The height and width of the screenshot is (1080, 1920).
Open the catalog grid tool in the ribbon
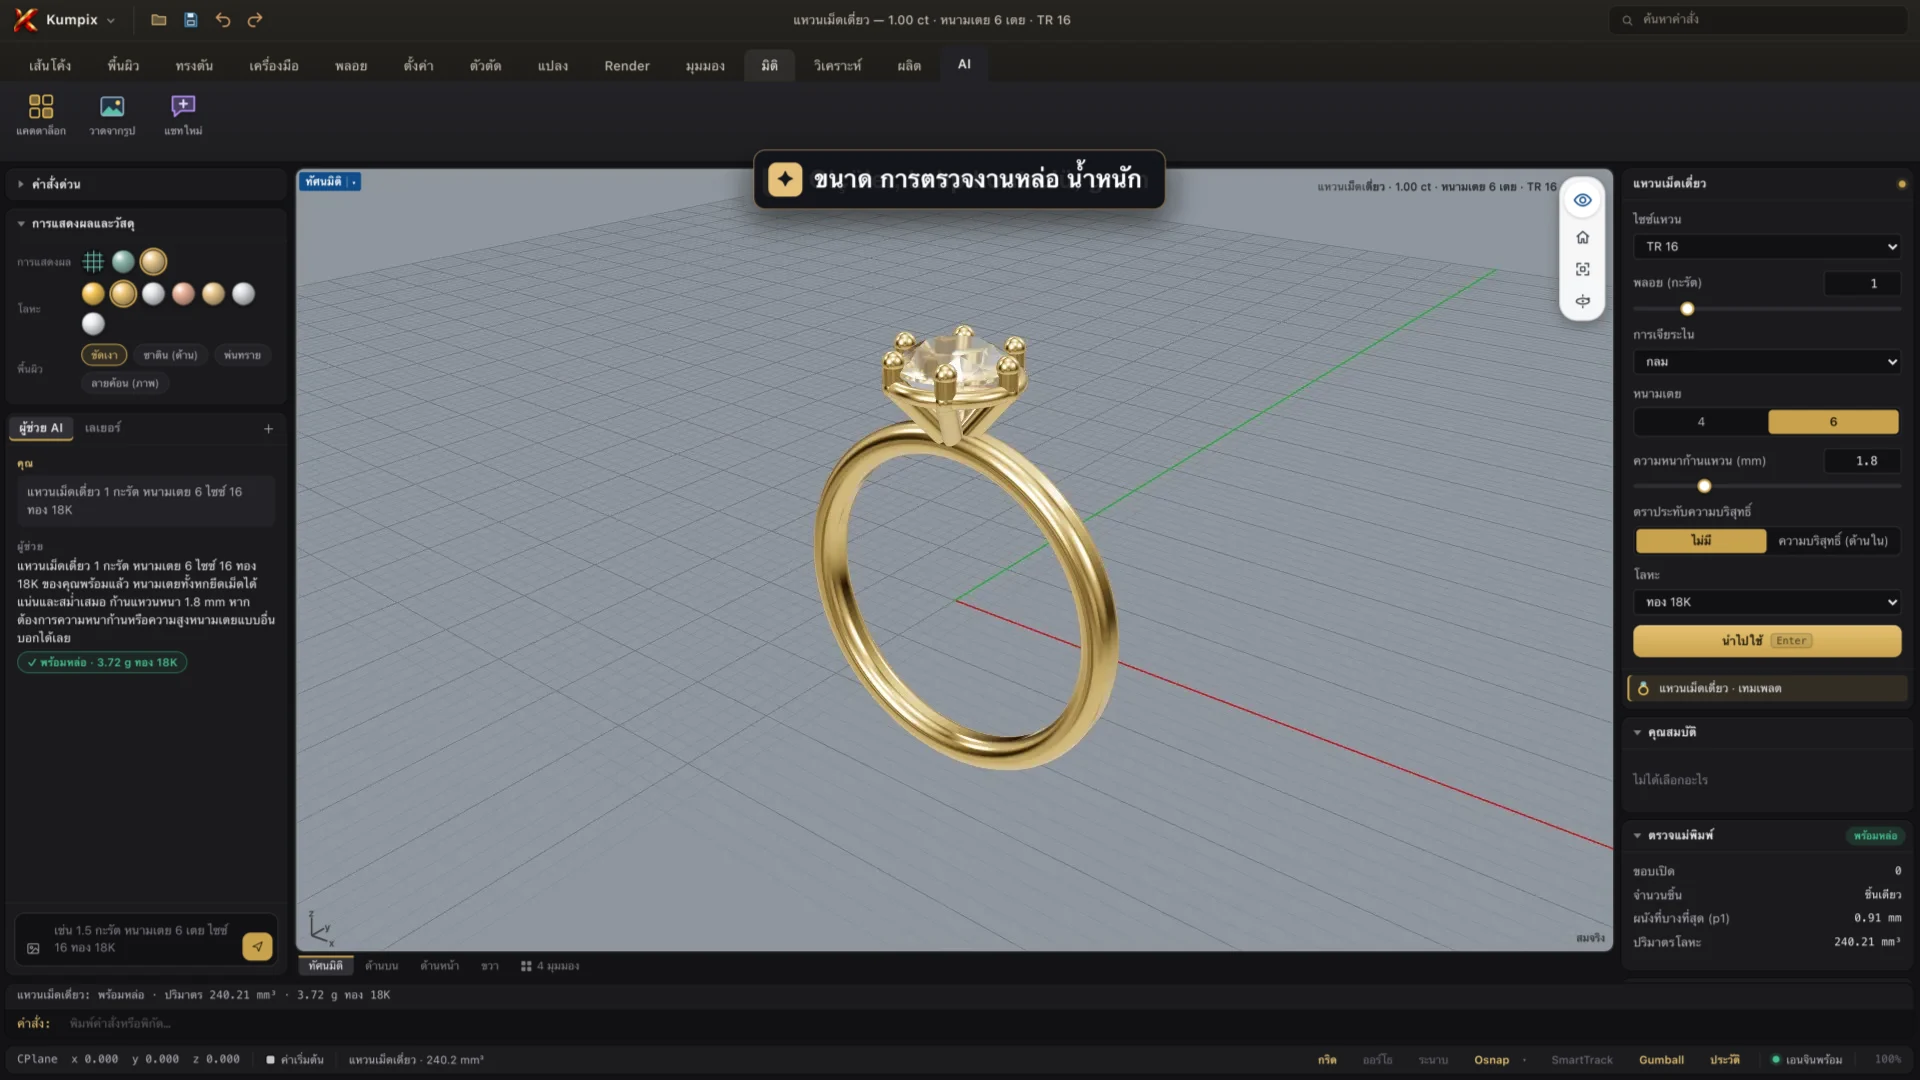click(x=41, y=115)
